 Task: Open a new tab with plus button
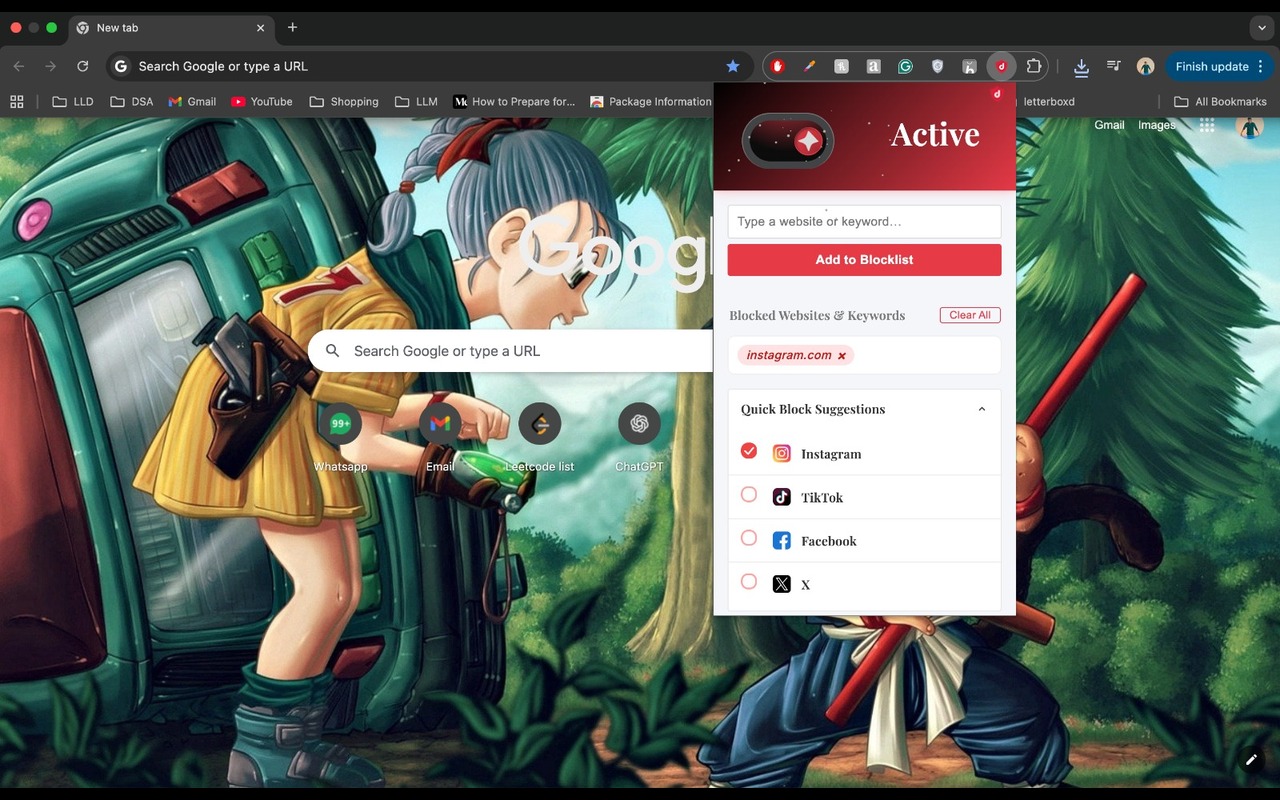tap(292, 27)
